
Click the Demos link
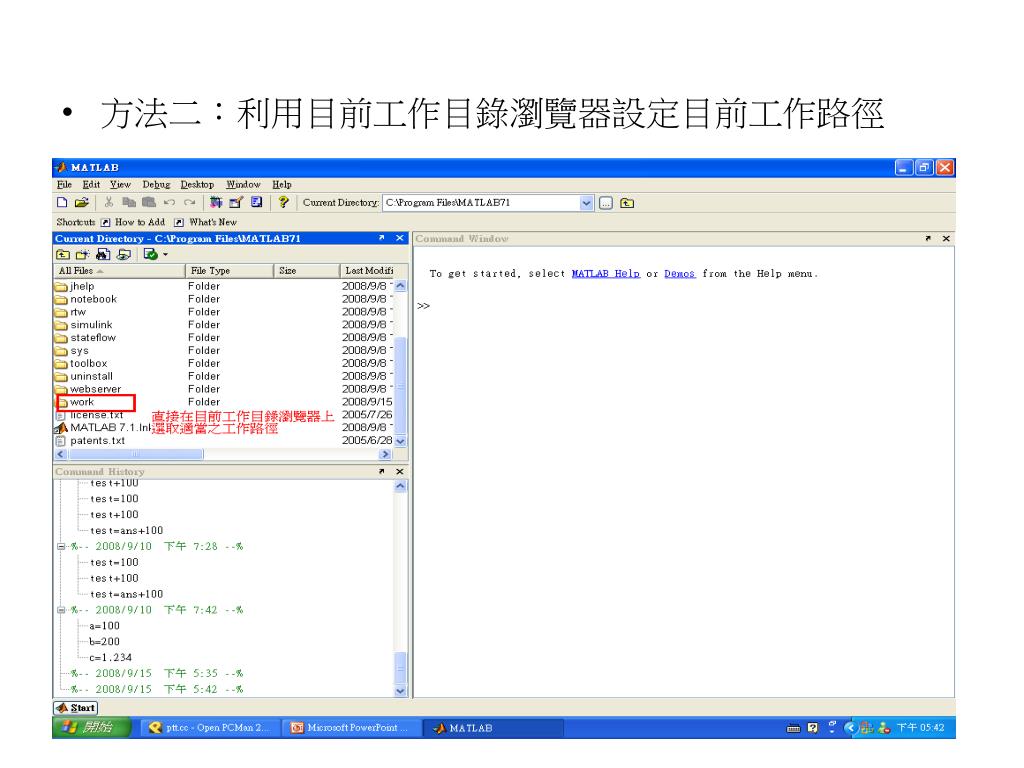pyautogui.click(x=679, y=274)
